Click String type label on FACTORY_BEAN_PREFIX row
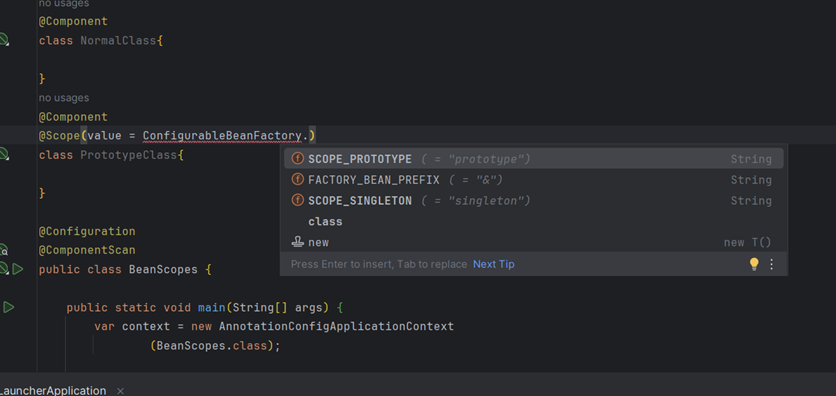 (751, 180)
